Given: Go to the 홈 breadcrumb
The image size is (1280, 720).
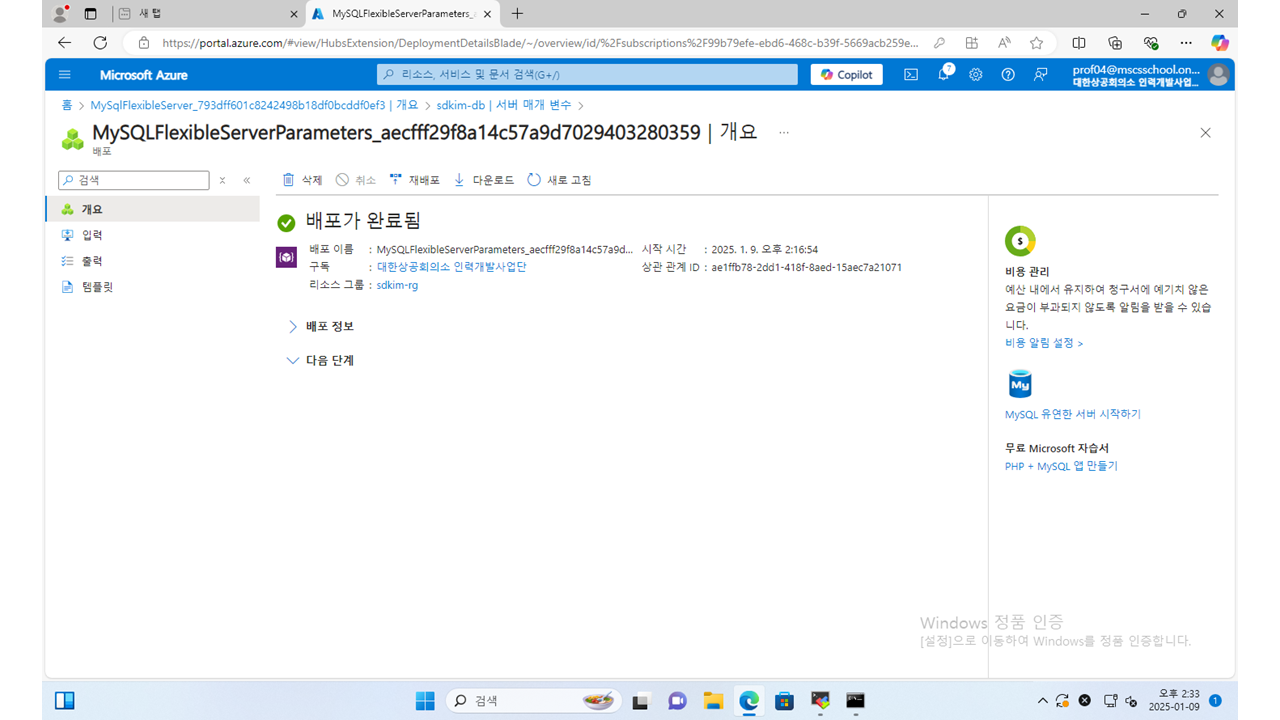Looking at the screenshot, I should pos(66,105).
